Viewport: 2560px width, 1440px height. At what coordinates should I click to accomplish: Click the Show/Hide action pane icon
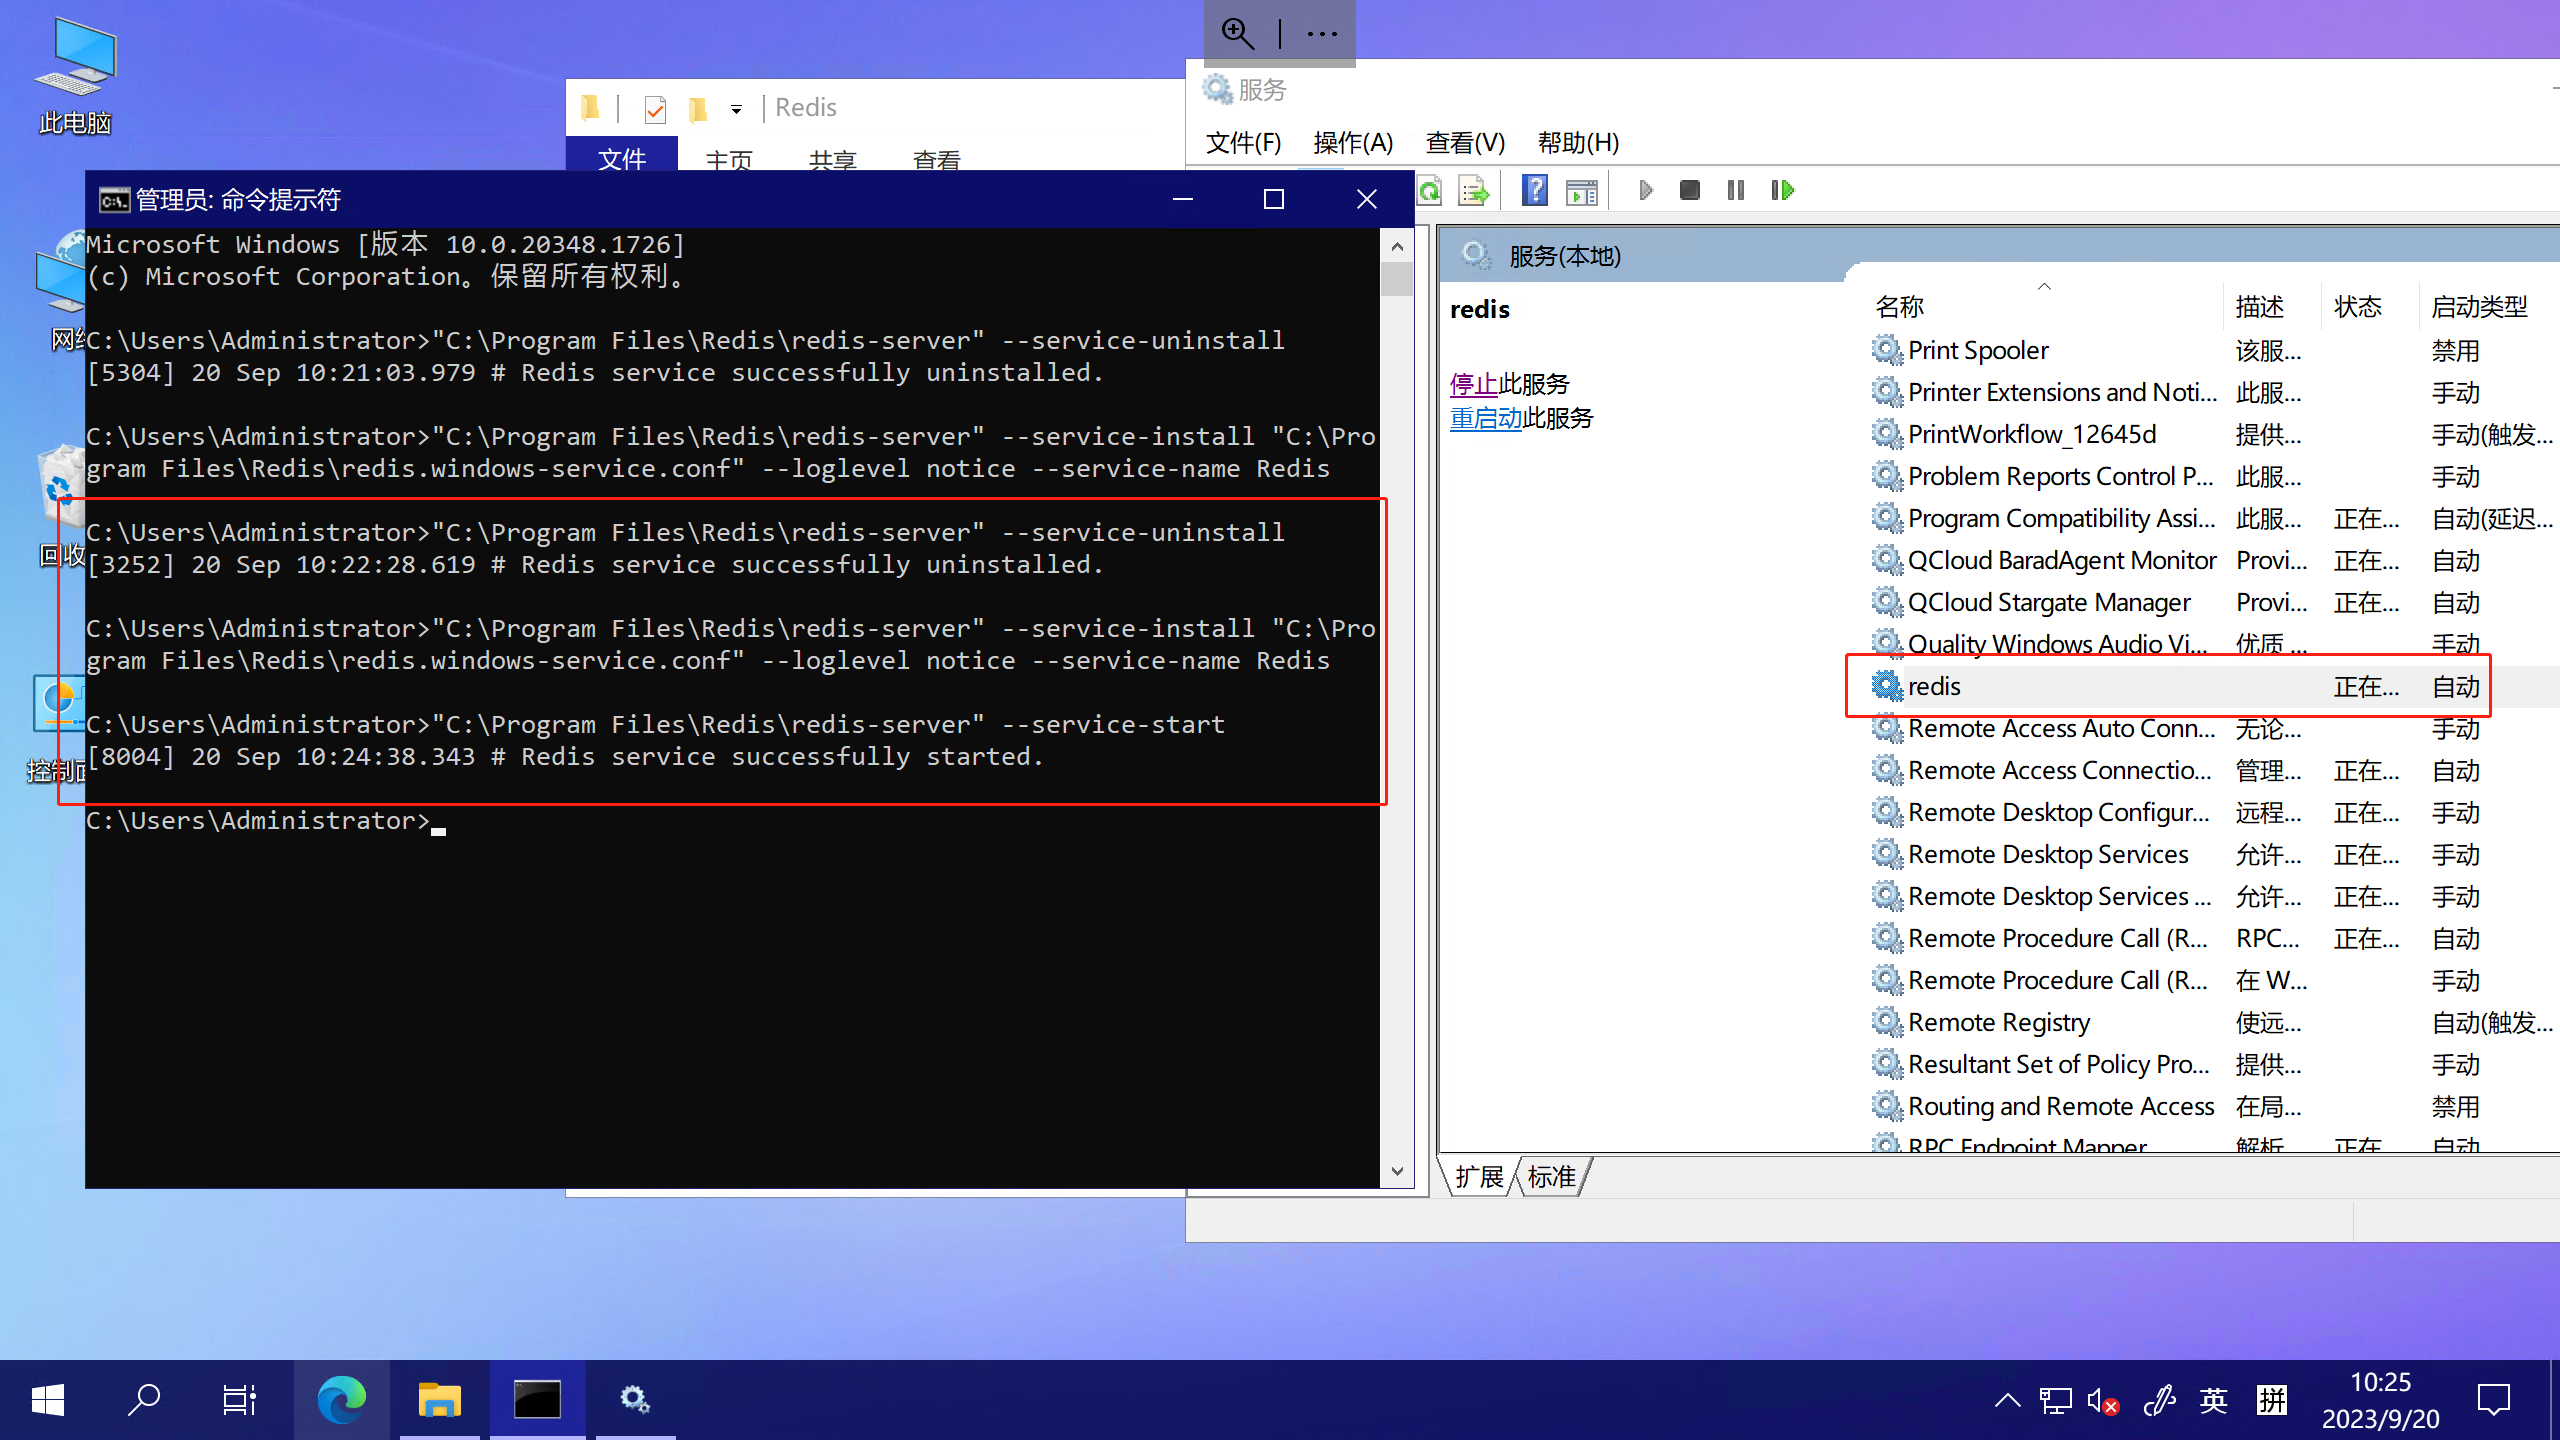1581,190
